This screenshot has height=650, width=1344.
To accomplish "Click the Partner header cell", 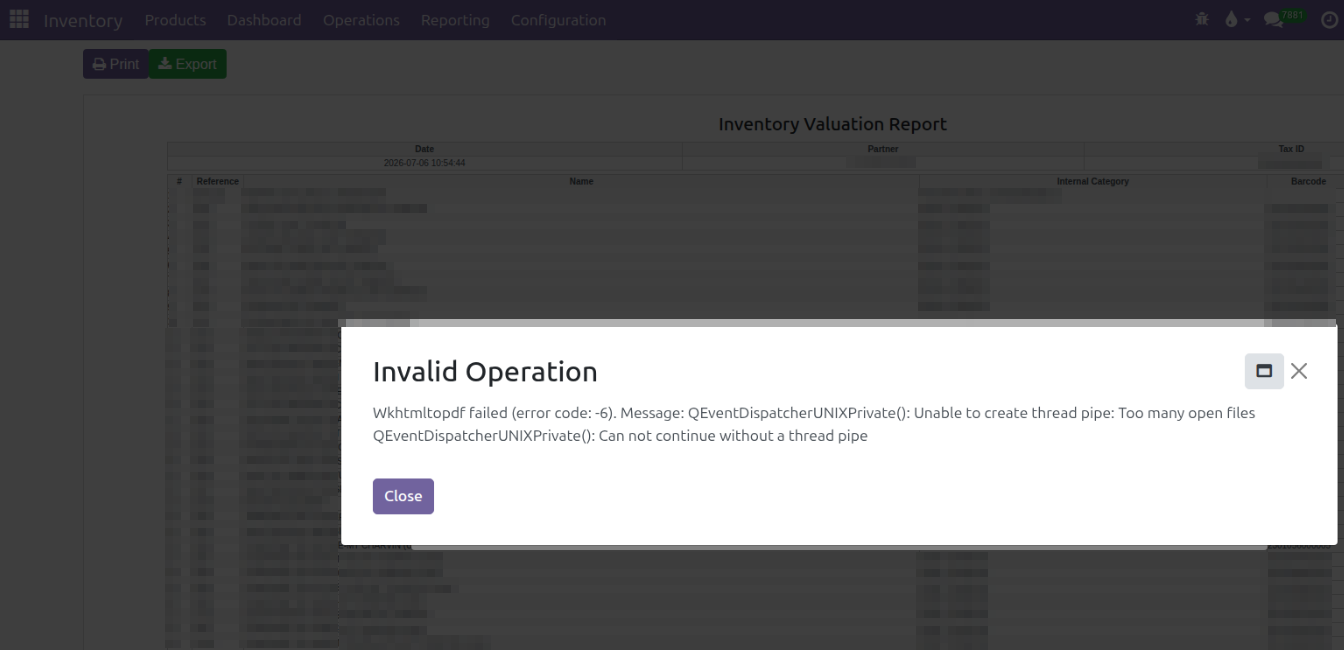I will coord(883,149).
